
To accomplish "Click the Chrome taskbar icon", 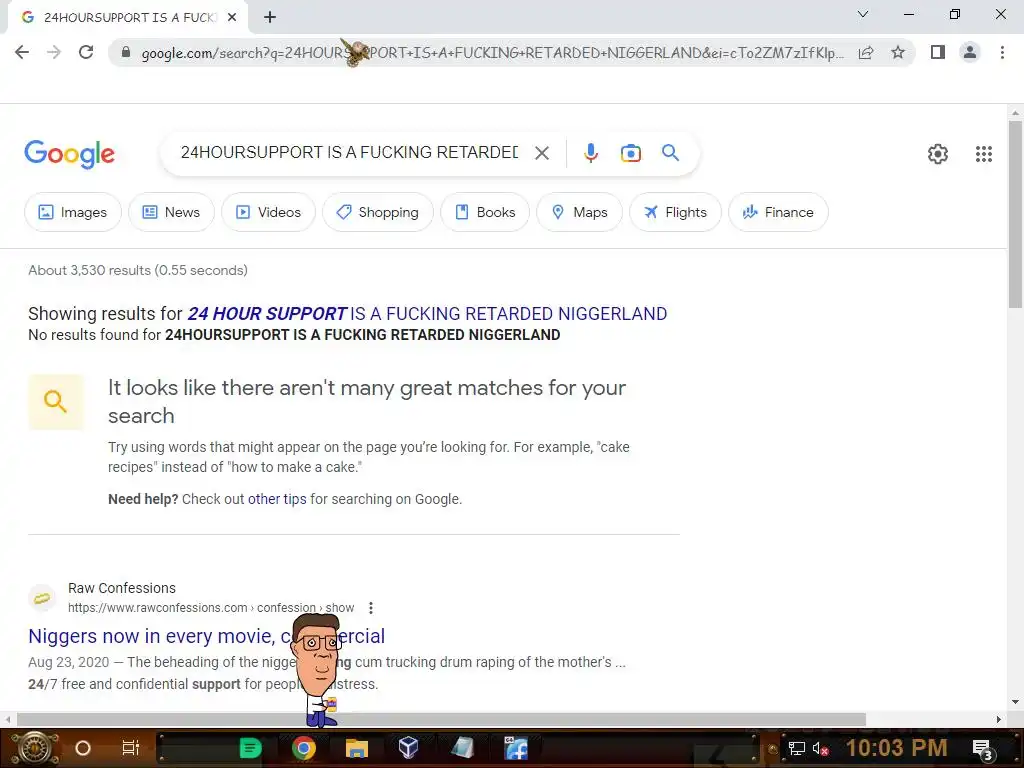I will [304, 748].
